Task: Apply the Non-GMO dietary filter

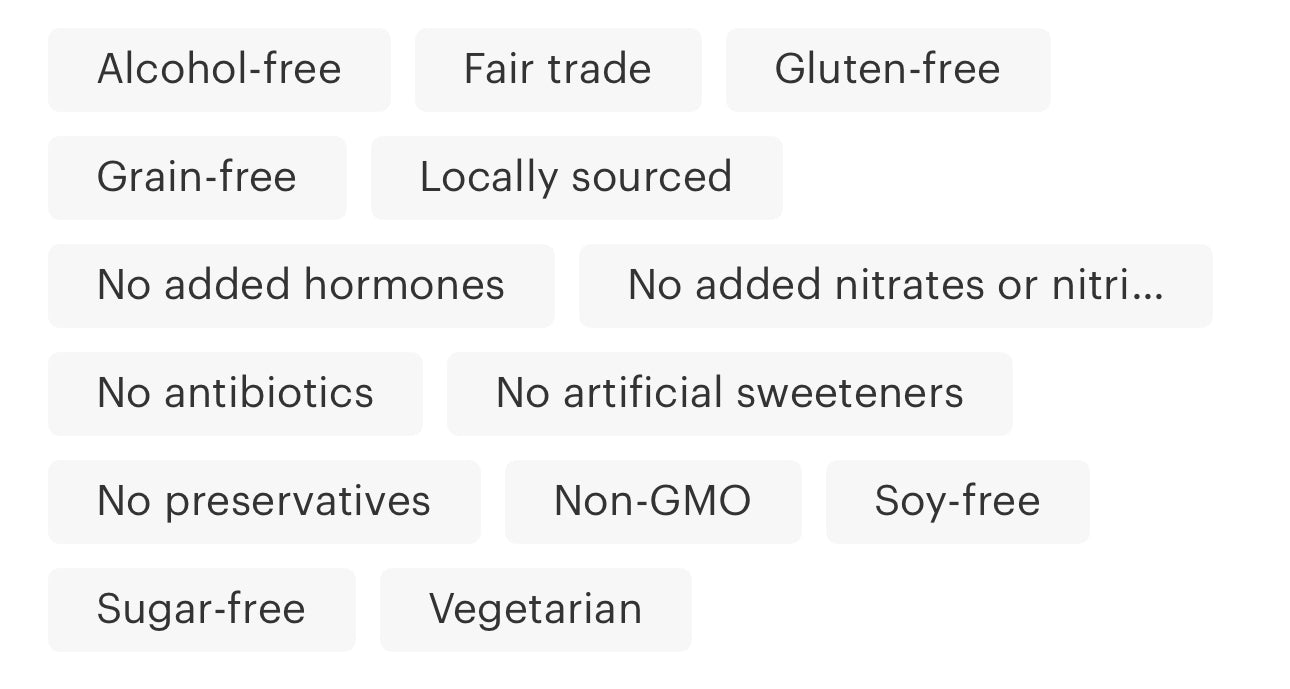Action: 653,502
